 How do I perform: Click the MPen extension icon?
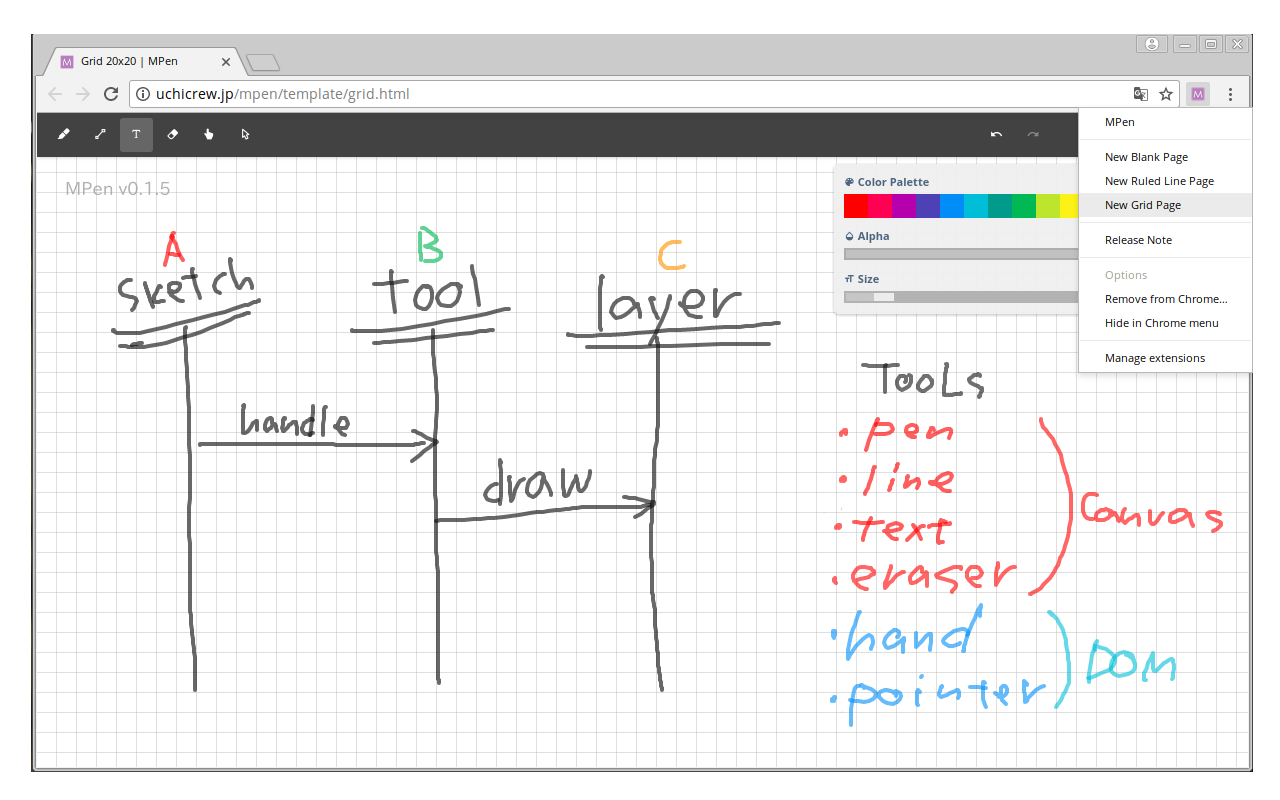pyautogui.click(x=1198, y=94)
